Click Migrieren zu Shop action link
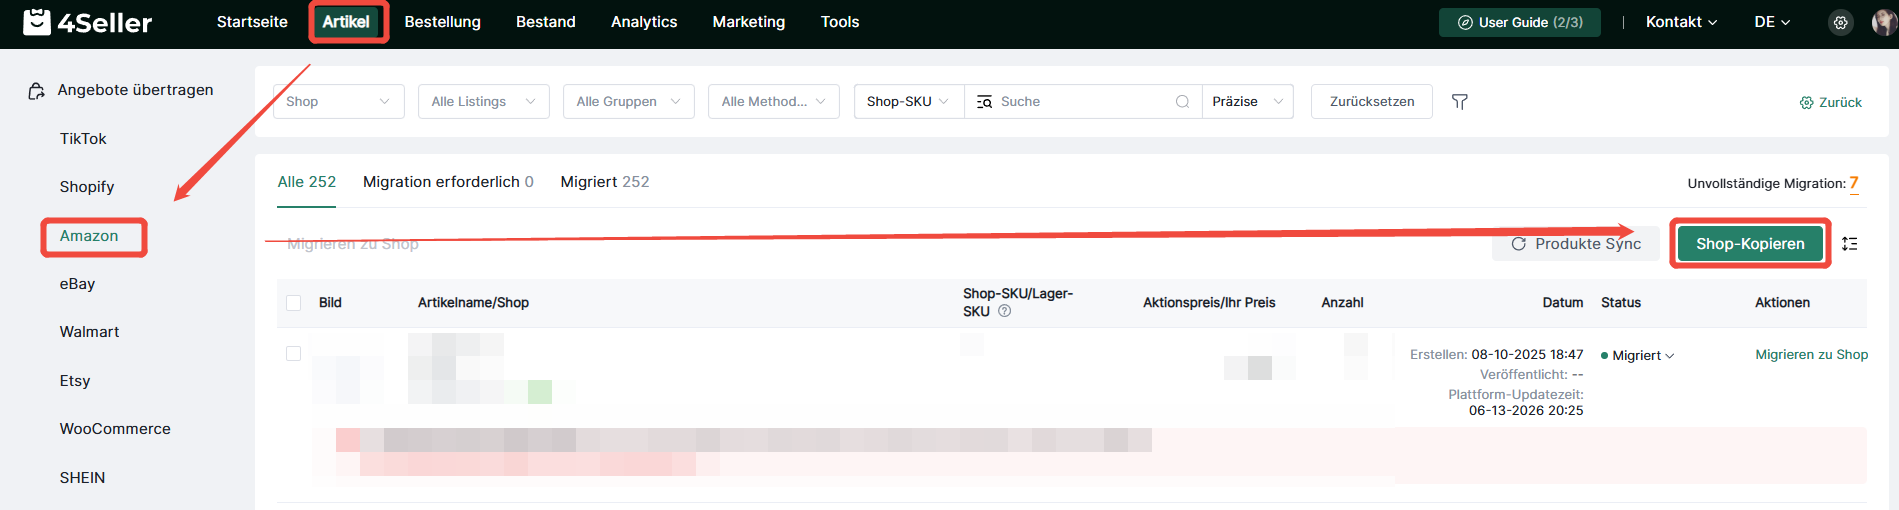The width and height of the screenshot is (1899, 510). tap(1812, 355)
